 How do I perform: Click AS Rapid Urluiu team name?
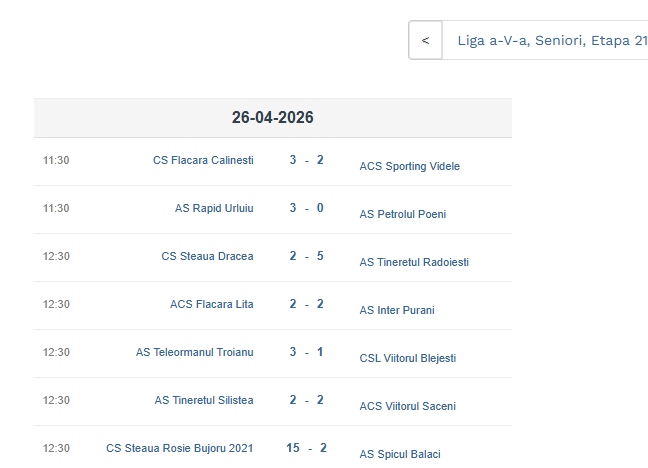coord(214,208)
